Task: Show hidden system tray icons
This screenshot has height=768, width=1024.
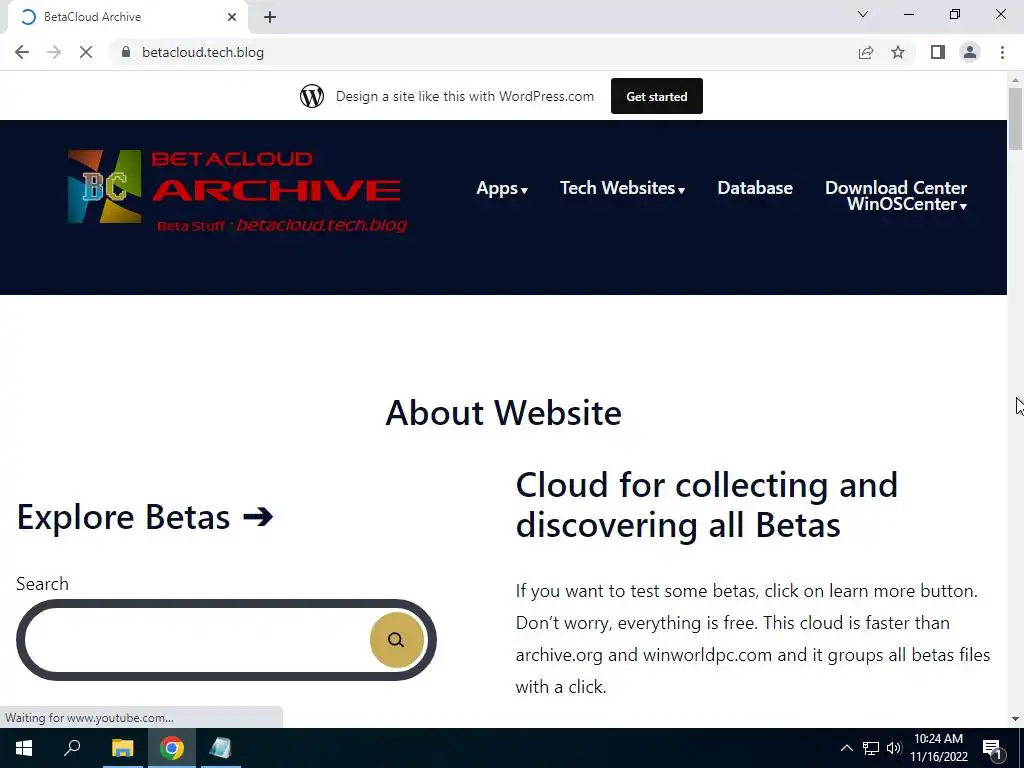Action: [846, 748]
